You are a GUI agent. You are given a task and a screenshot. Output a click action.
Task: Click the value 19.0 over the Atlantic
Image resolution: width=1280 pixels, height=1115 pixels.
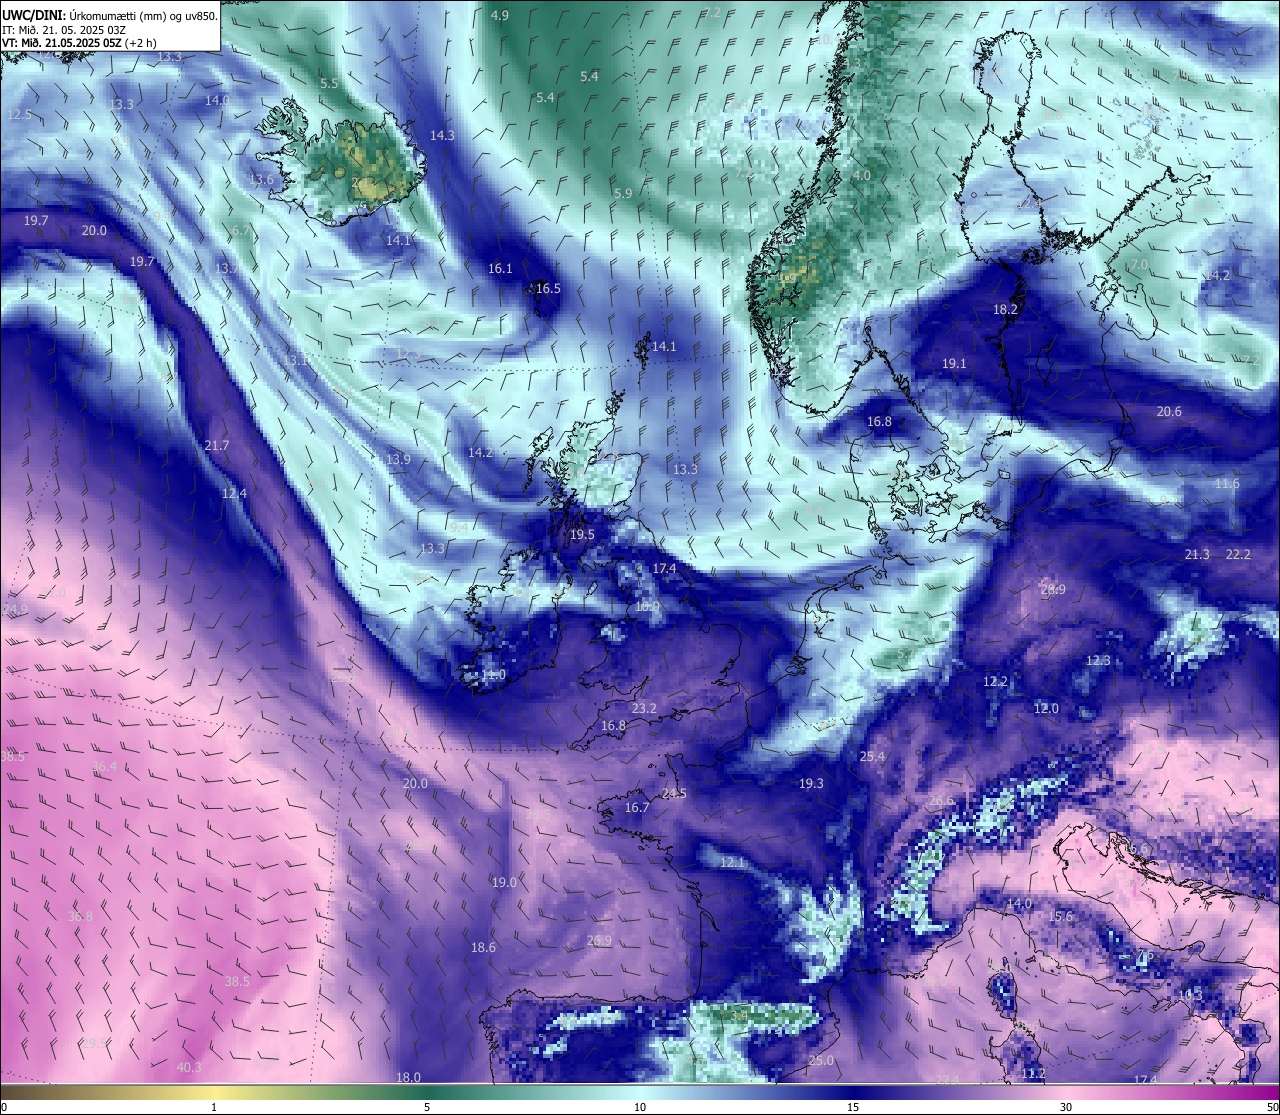(x=504, y=882)
